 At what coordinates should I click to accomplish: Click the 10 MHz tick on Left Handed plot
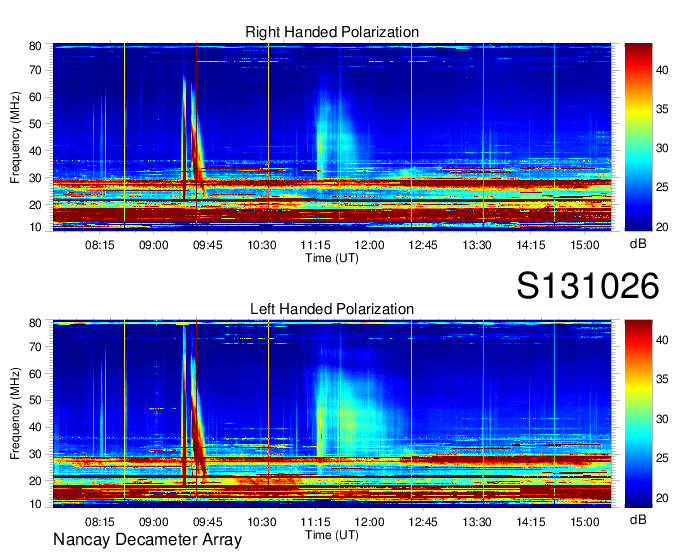pos(35,504)
